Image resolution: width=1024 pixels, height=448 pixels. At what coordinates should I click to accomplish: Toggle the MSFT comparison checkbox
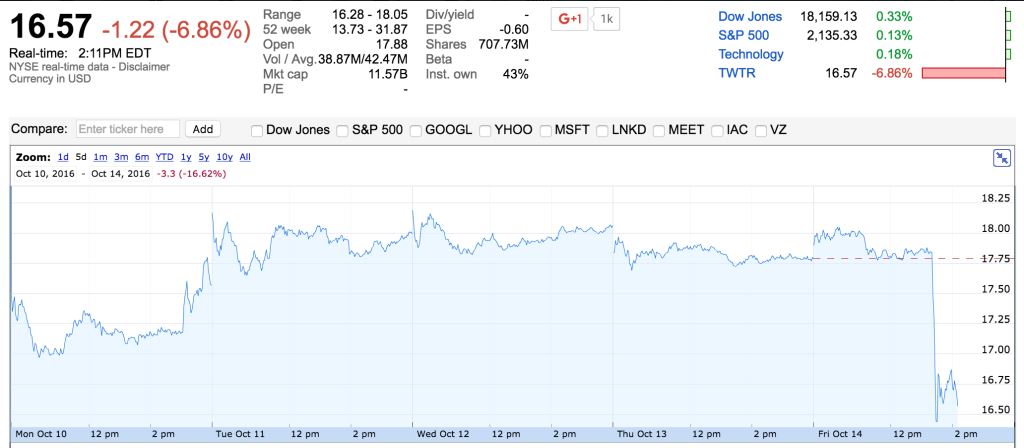(x=543, y=130)
